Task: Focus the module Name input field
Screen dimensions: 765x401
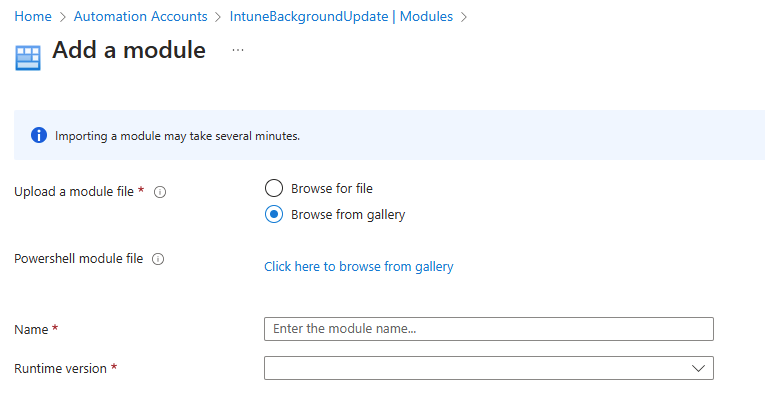Action: point(488,329)
